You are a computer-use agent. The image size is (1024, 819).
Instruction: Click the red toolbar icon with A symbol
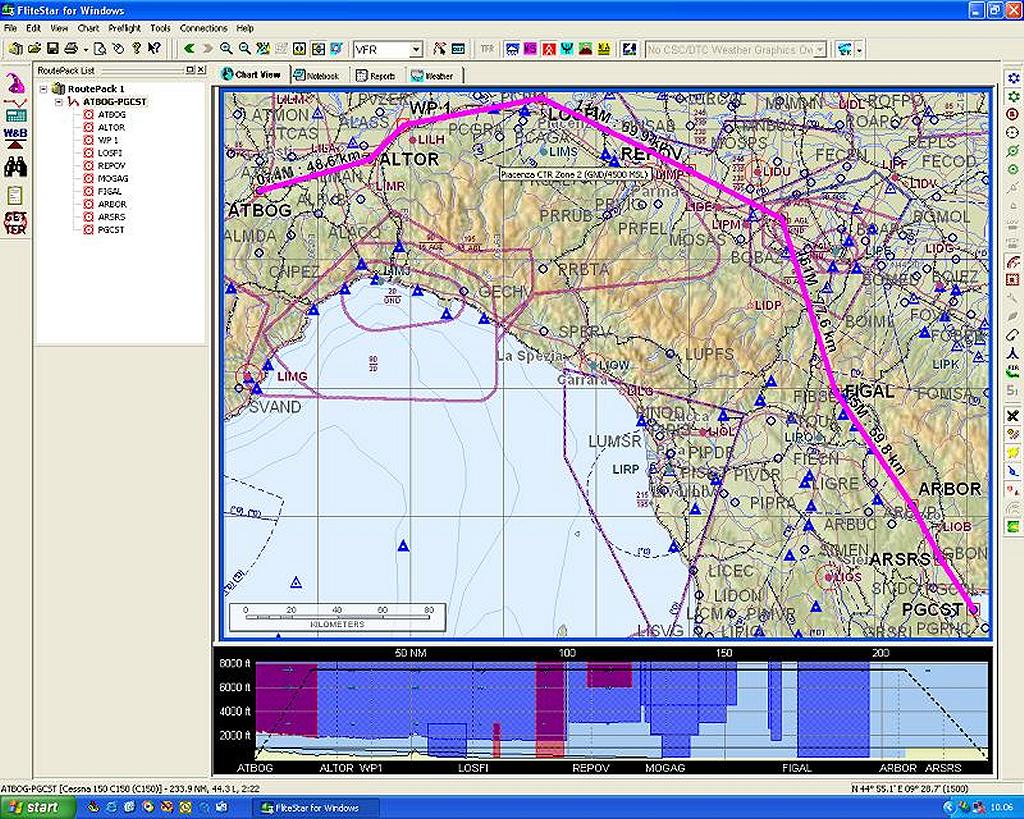click(x=549, y=49)
